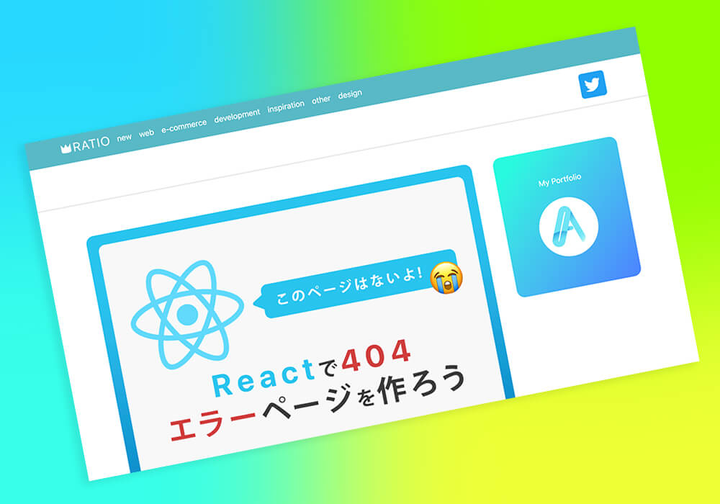720x504 pixels.
Task: Click the circular A portfolio logo
Action: (x=568, y=226)
